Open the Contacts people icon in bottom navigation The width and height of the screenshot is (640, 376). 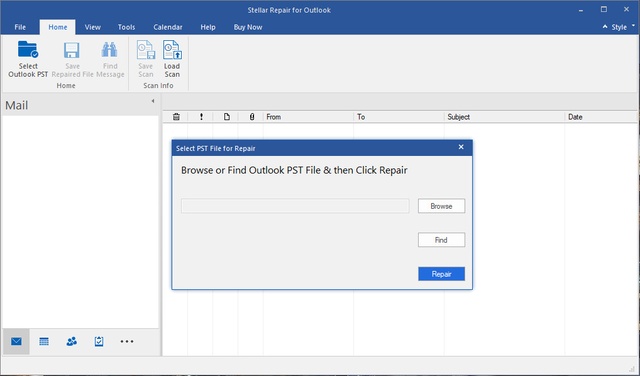(x=71, y=341)
